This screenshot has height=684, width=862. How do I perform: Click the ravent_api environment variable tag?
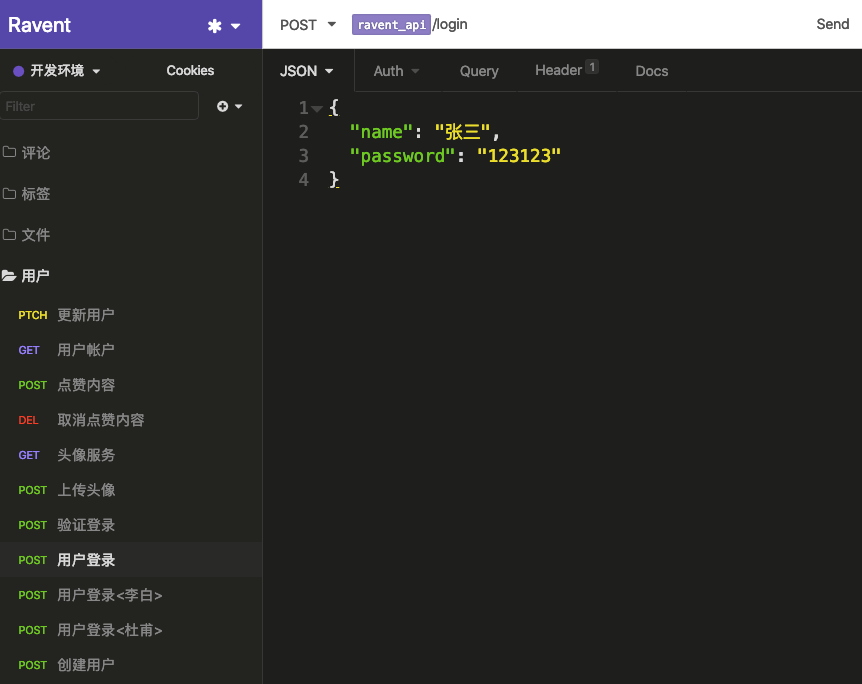point(391,25)
